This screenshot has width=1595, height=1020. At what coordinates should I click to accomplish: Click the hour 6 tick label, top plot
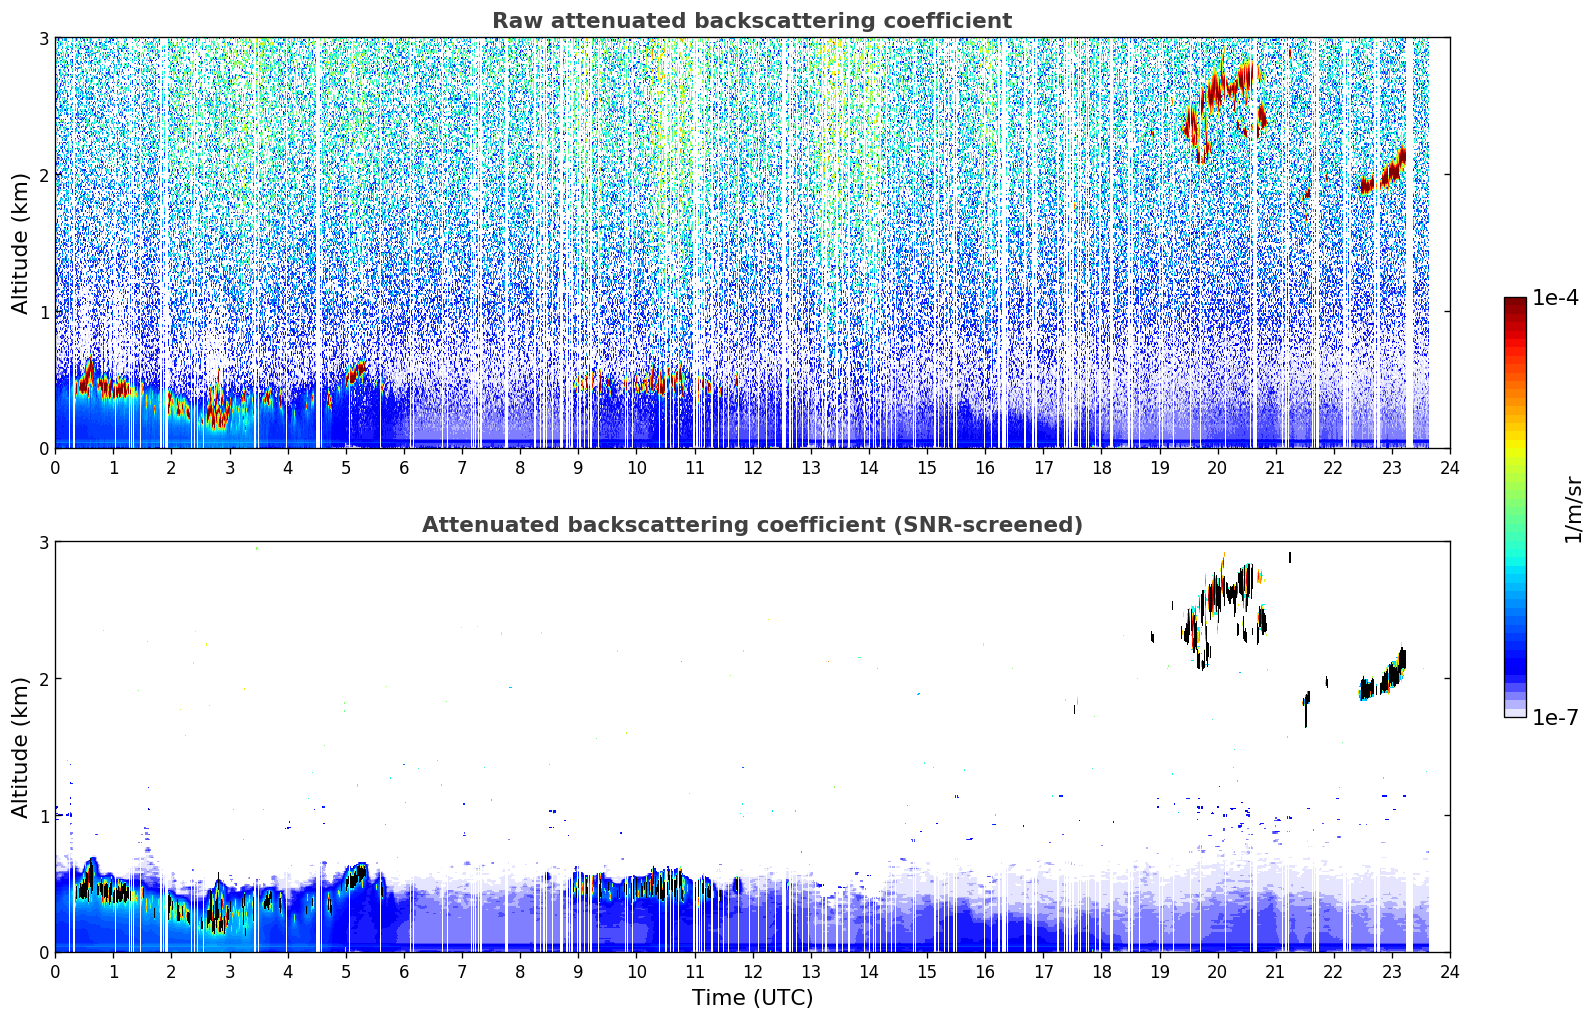point(404,467)
